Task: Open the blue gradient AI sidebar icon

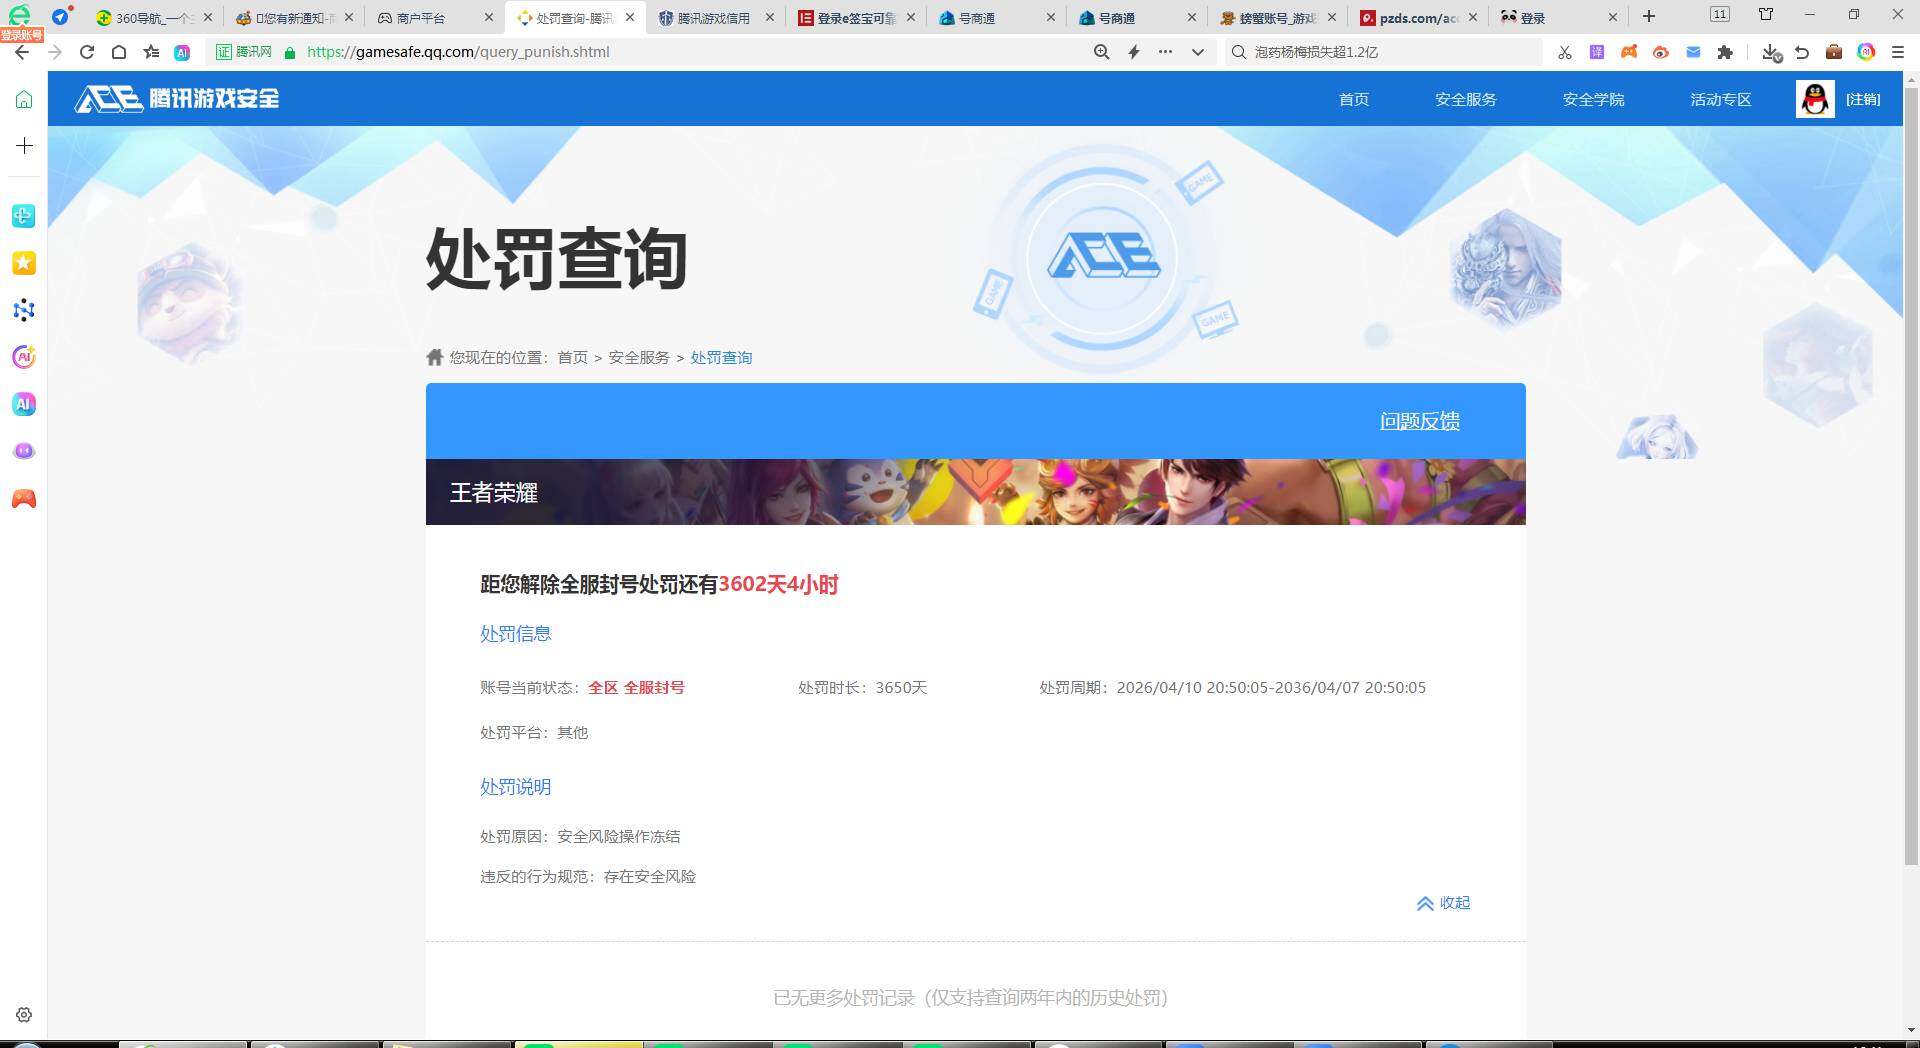Action: pos(24,404)
